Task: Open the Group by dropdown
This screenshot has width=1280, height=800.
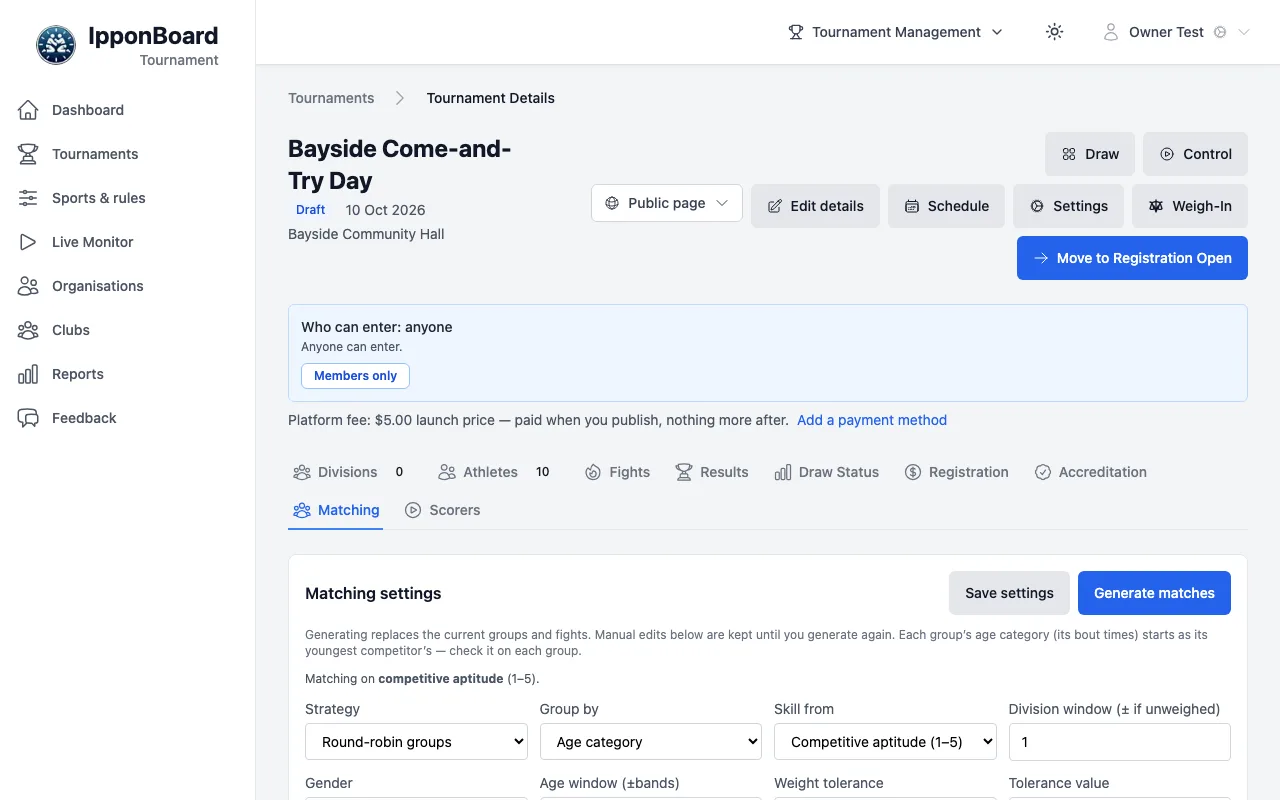Action: point(651,742)
